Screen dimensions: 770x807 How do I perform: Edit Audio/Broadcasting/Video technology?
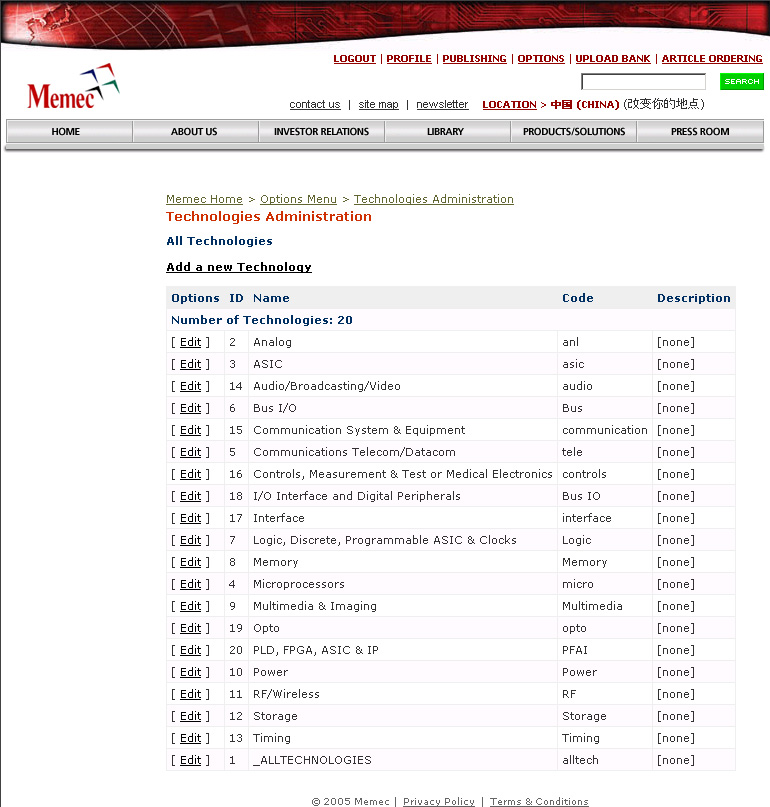click(190, 387)
